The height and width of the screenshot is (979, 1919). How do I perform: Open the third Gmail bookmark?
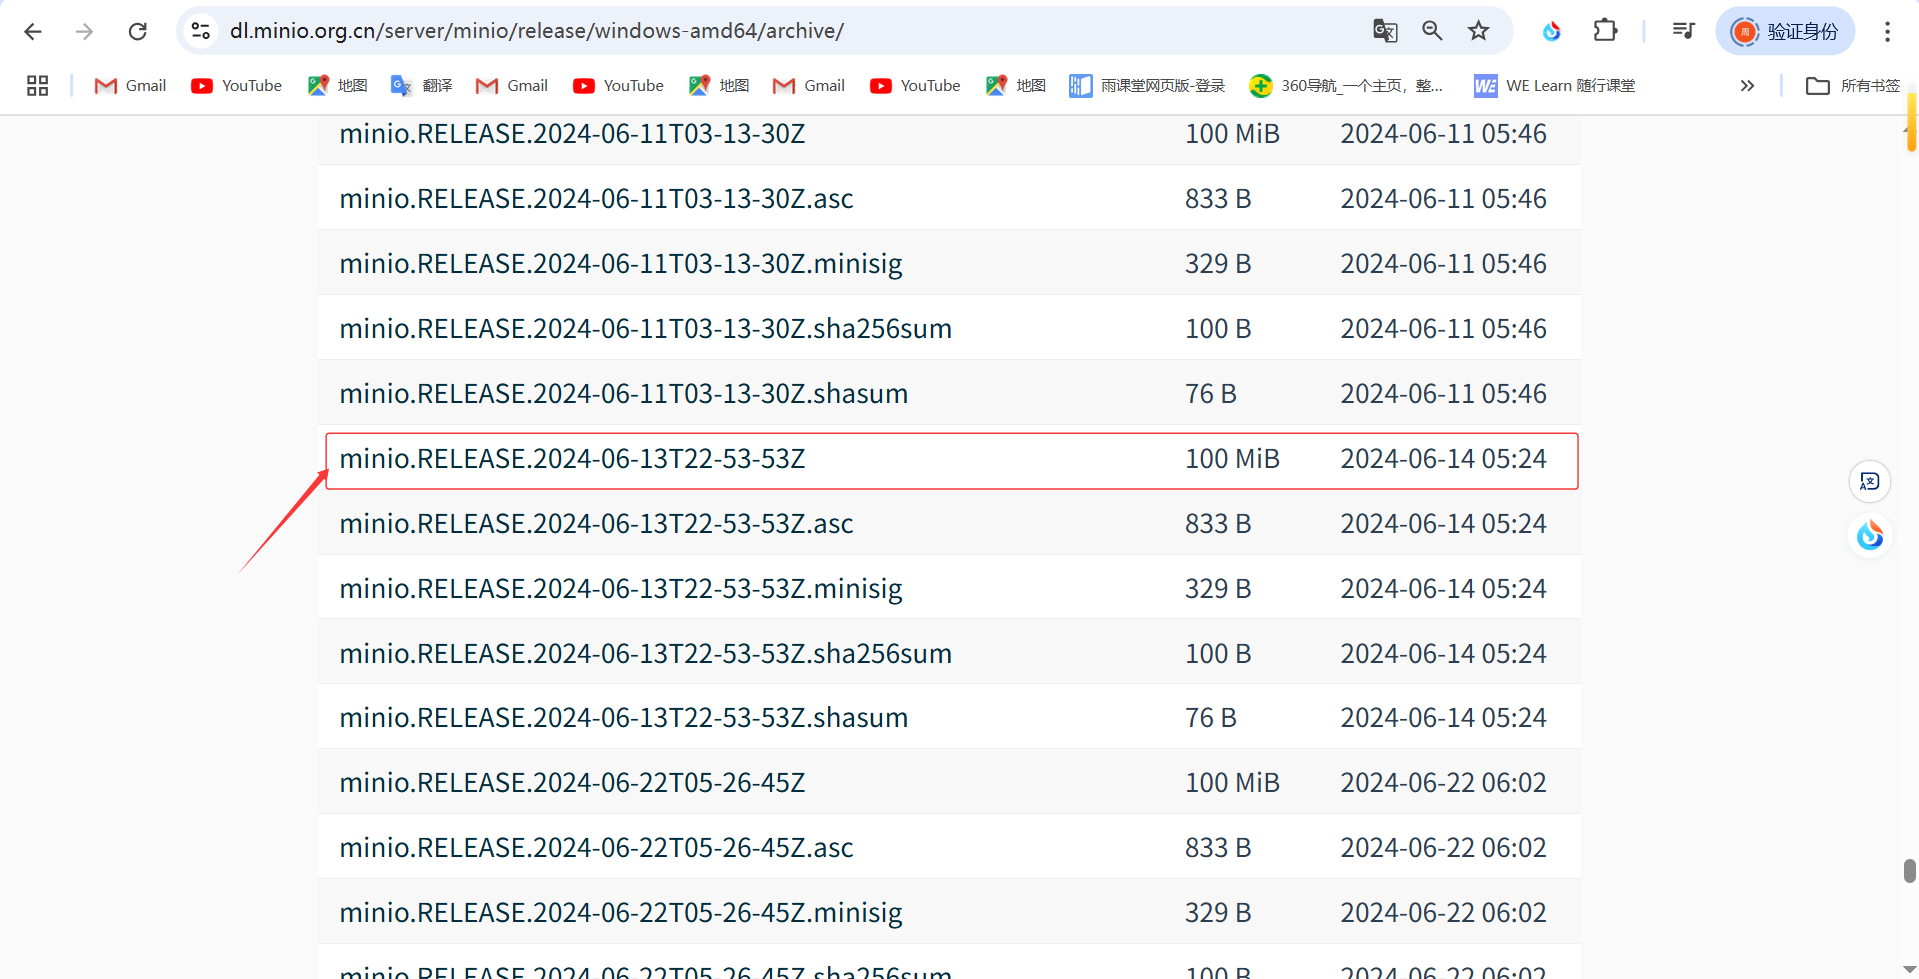click(x=809, y=86)
